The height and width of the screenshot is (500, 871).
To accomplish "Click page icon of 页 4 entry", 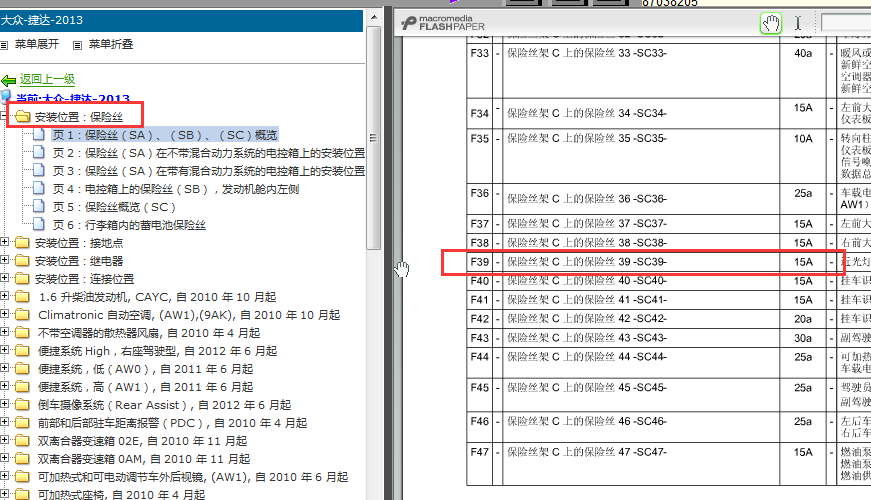I will pyautogui.click(x=39, y=188).
